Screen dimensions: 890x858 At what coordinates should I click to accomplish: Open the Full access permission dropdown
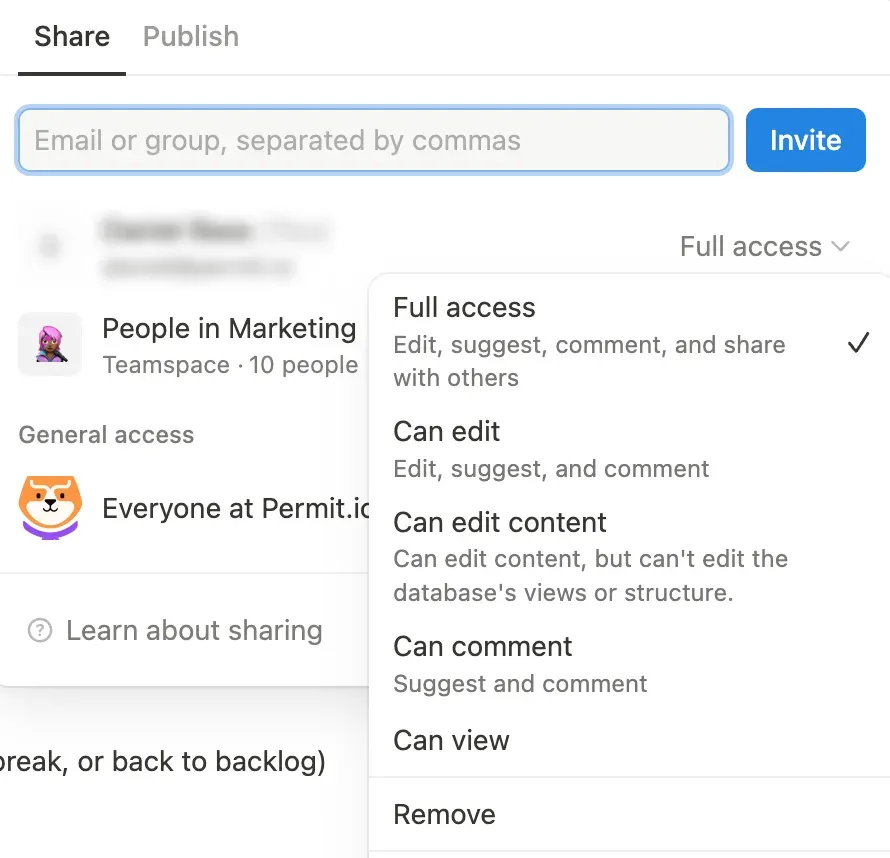pyautogui.click(x=764, y=246)
